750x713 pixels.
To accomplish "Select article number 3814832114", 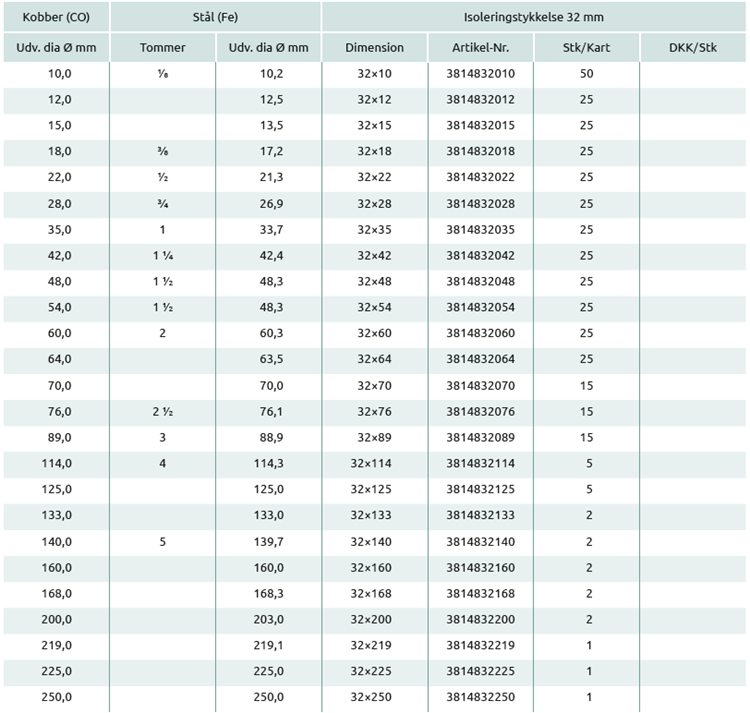I will point(481,463).
